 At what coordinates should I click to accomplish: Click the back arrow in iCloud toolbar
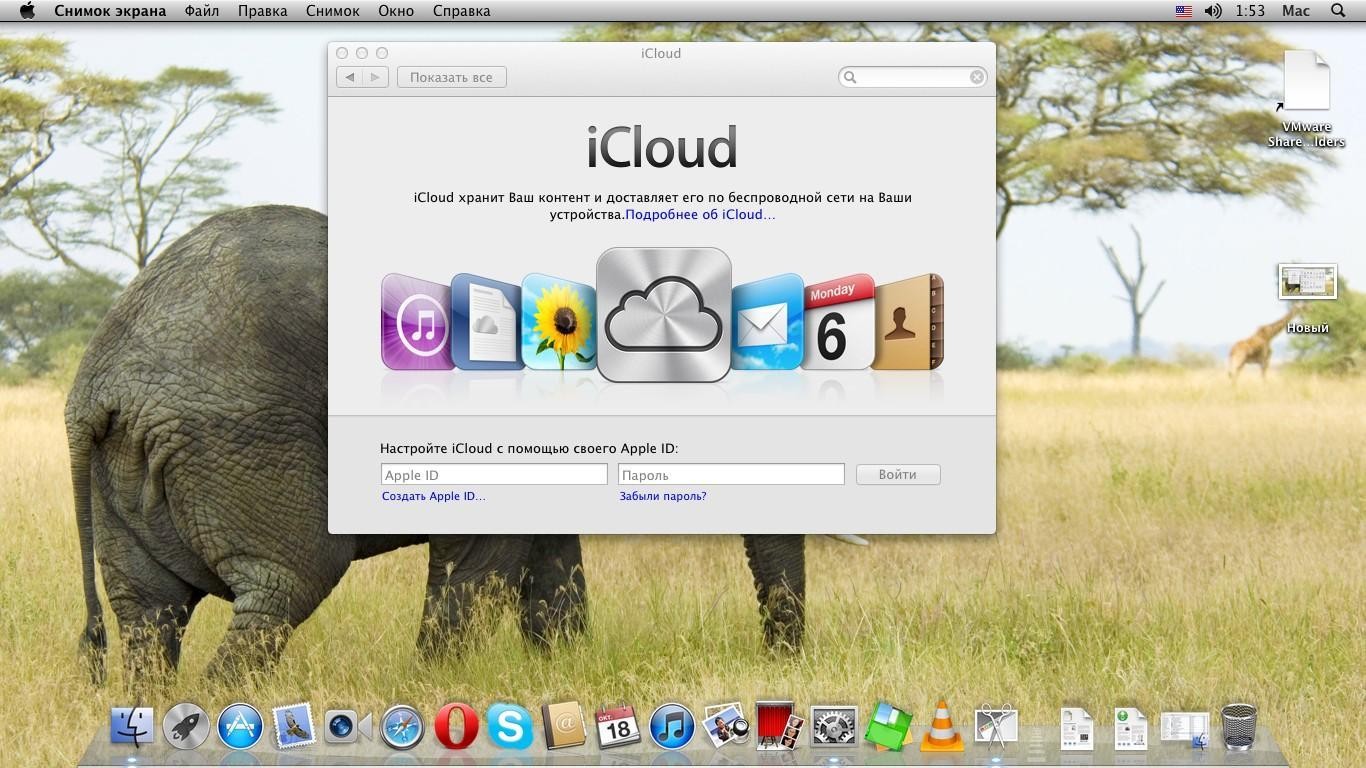pos(349,77)
